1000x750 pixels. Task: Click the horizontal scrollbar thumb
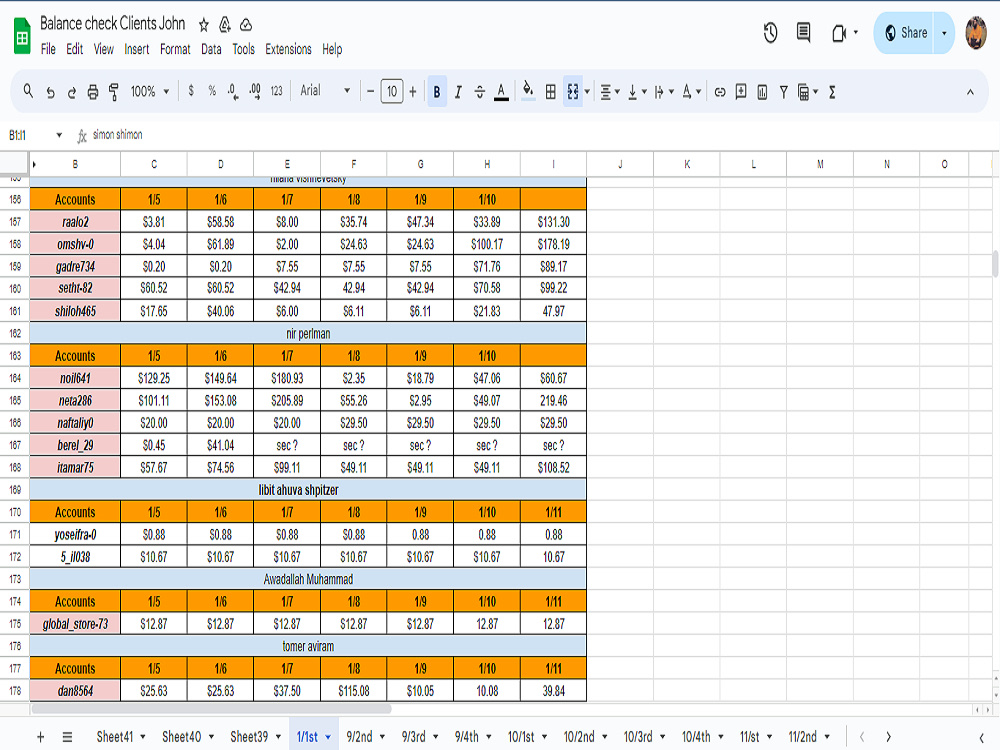(211, 709)
